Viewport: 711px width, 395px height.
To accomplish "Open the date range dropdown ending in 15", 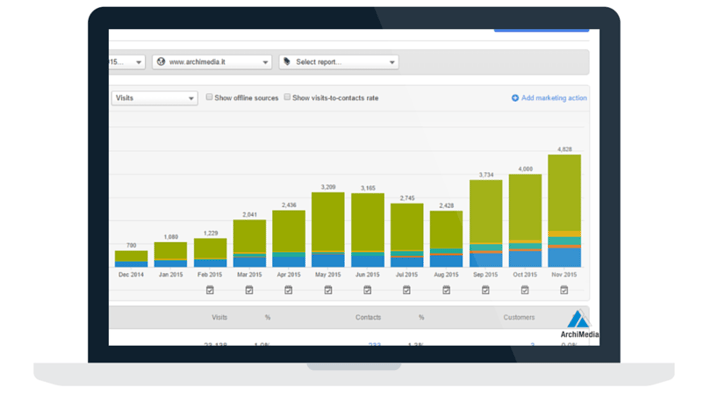I will tap(127, 62).
